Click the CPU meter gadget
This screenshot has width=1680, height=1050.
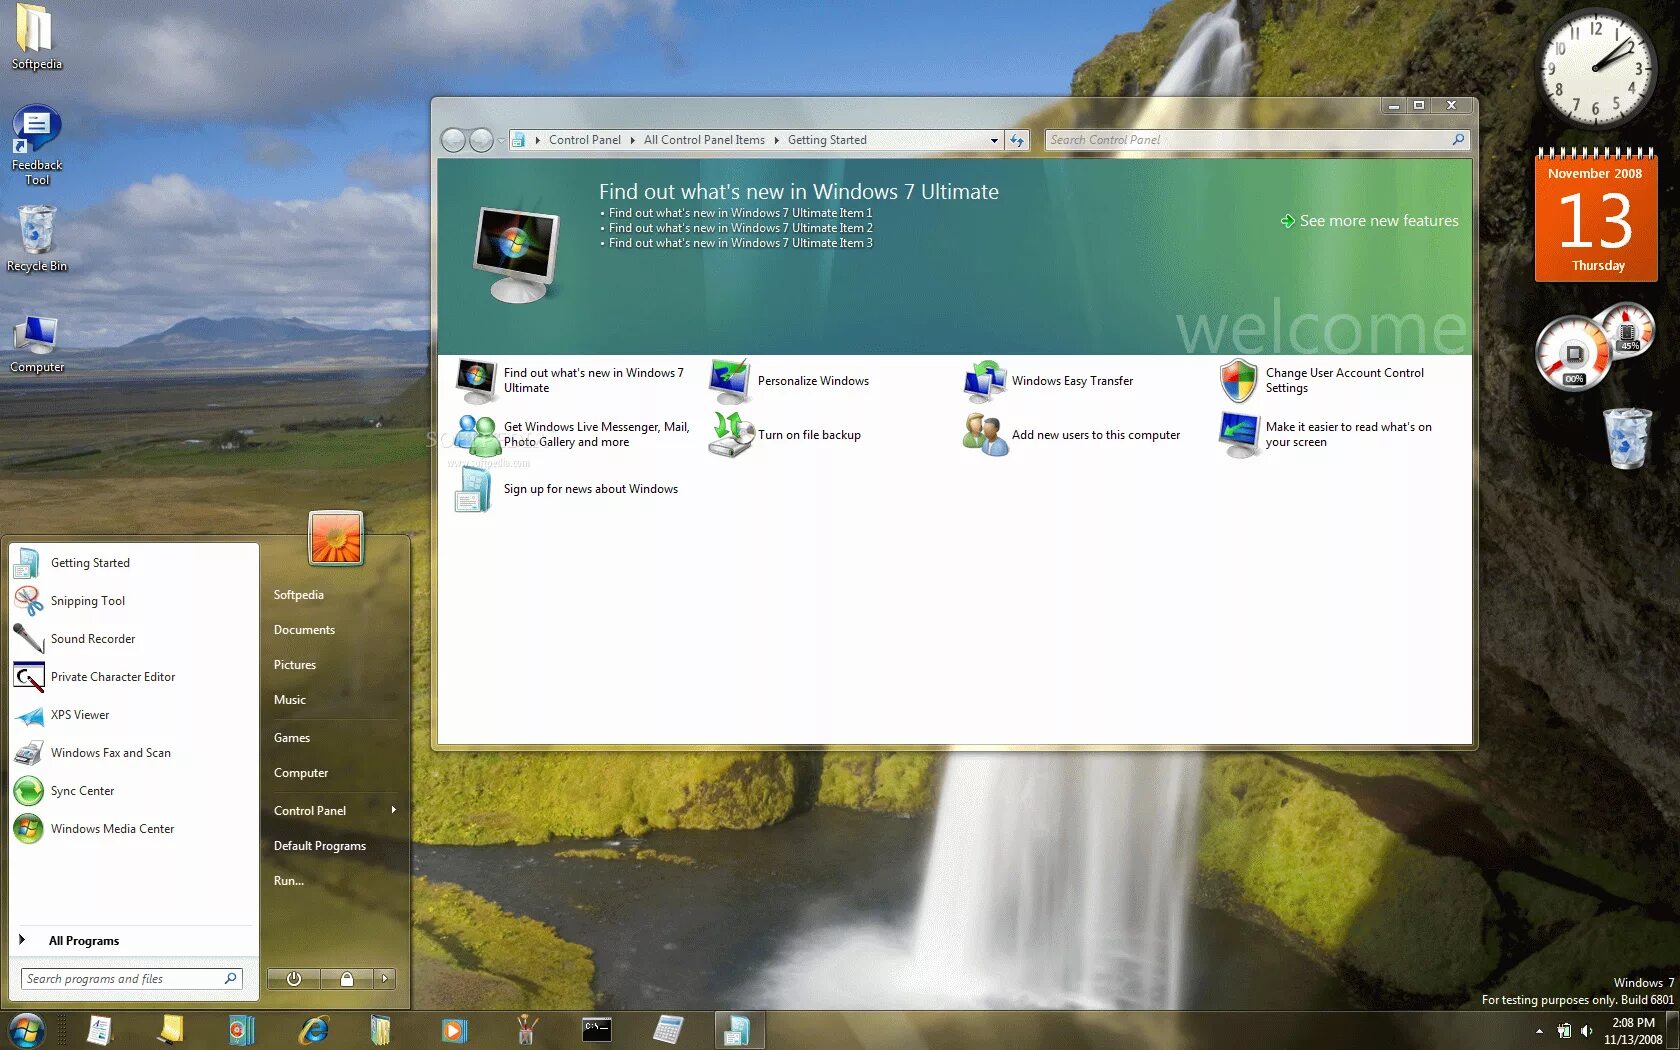pyautogui.click(x=1594, y=346)
